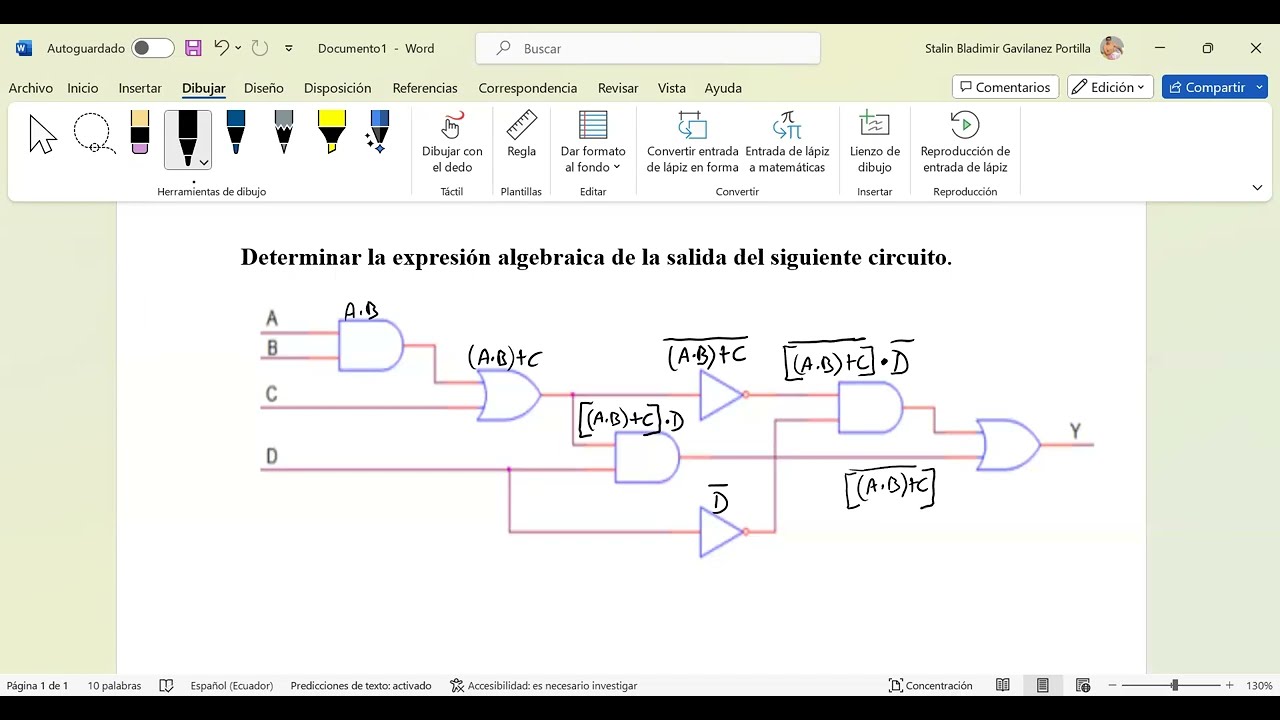
Task: Open the Vista tab
Action: tap(672, 88)
